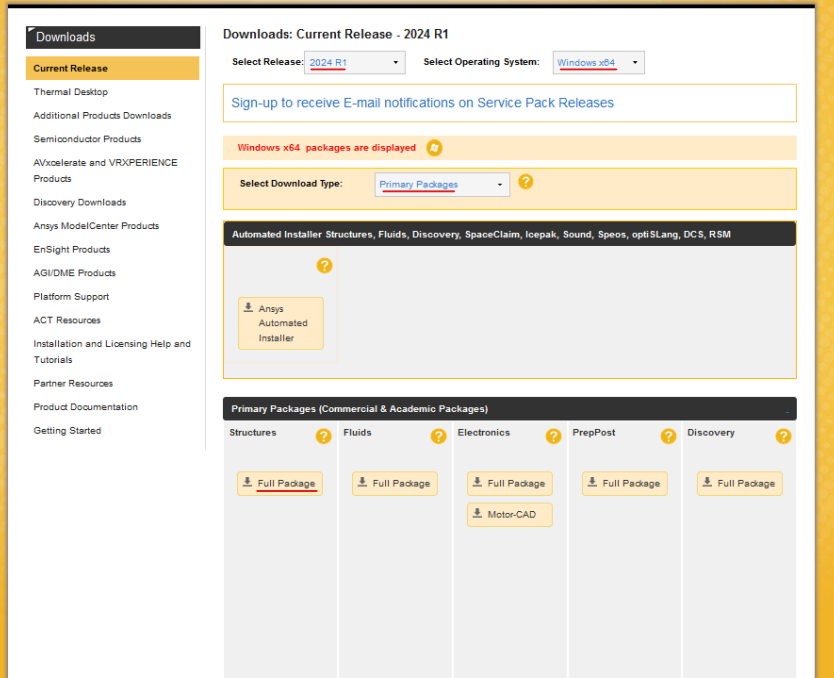Click the PrepPost column help icon

pyautogui.click(x=668, y=436)
